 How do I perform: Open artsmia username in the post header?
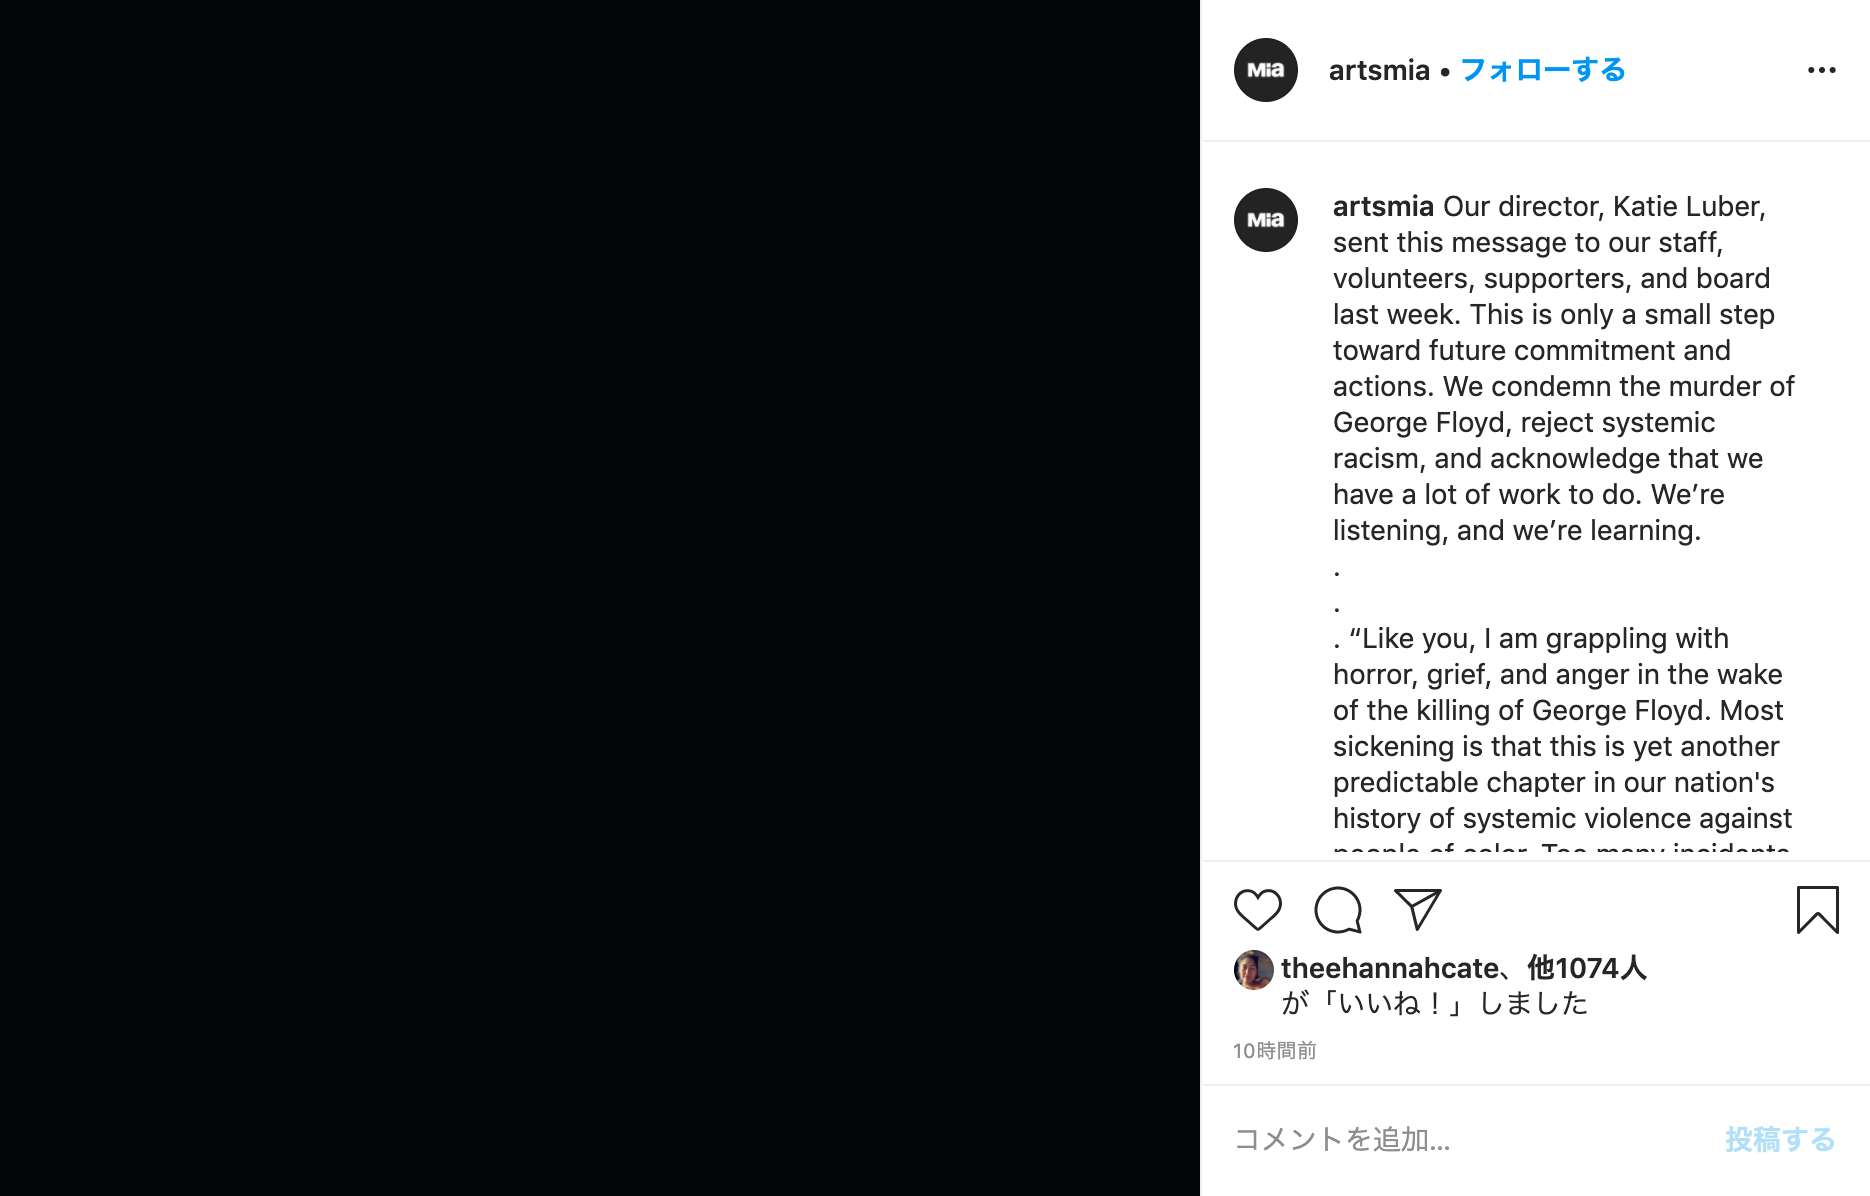click(x=1378, y=70)
